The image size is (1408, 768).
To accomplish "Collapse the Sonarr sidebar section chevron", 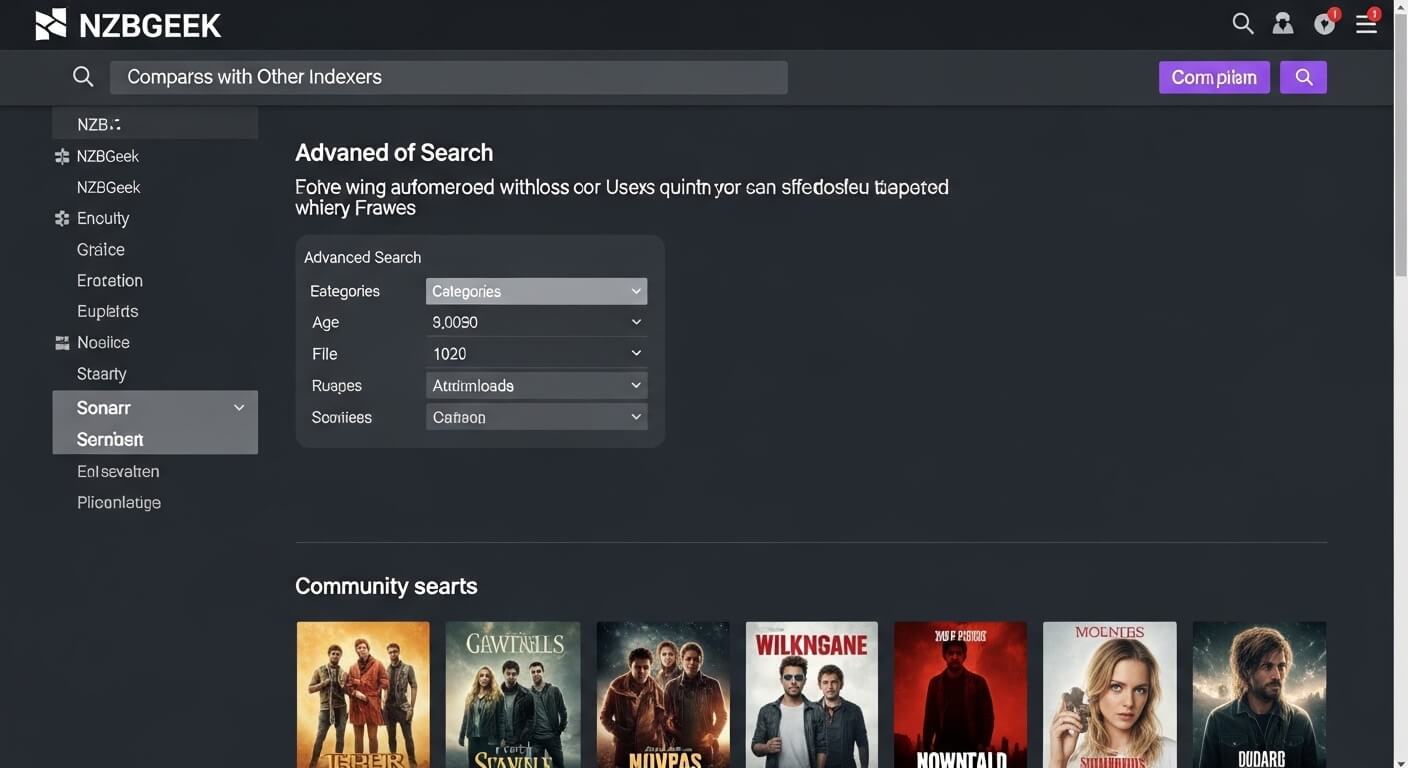I will click(239, 408).
